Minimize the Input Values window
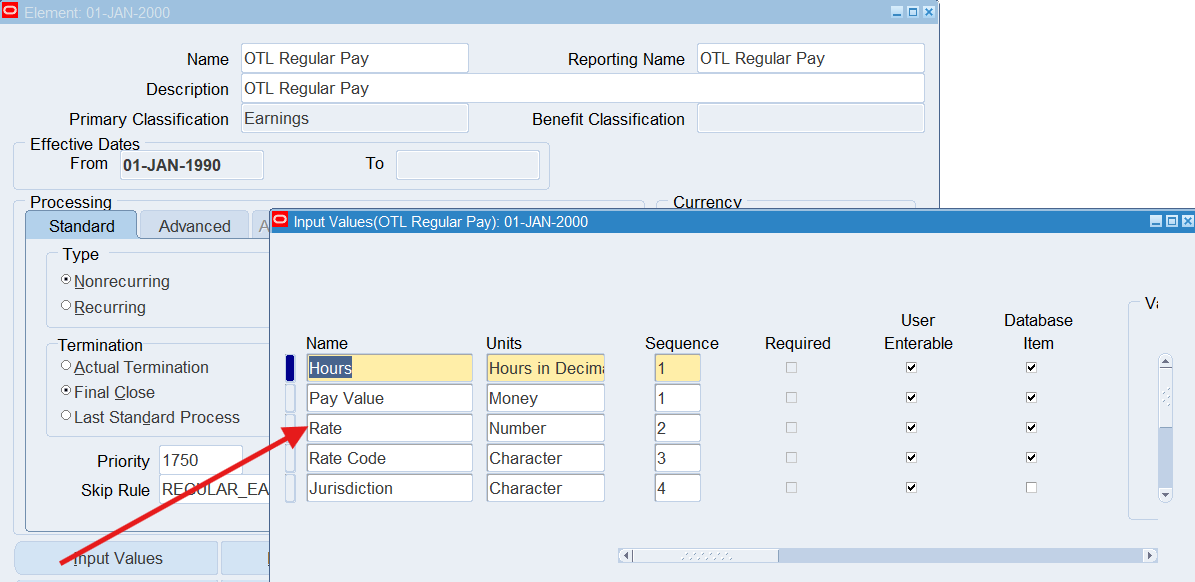 pyautogui.click(x=1156, y=221)
